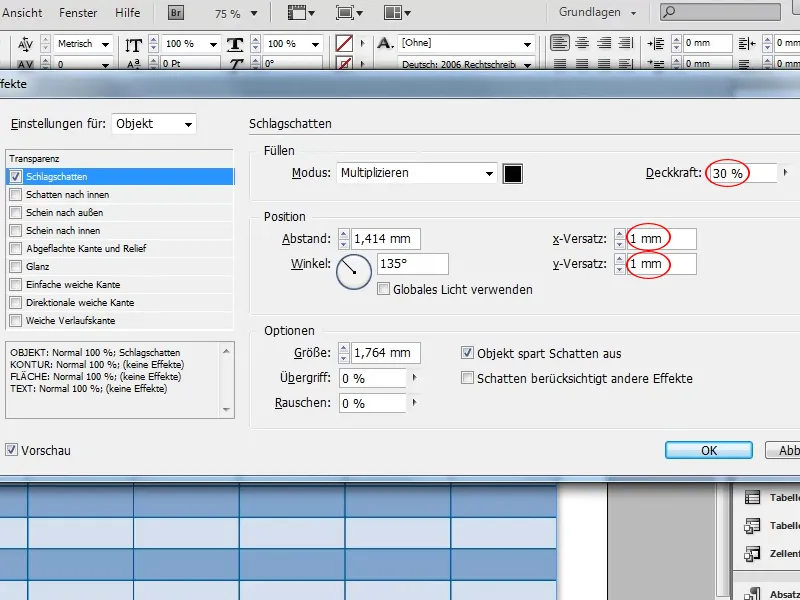Confirm the effects dialog with OK
This screenshot has height=600, width=800.
(x=709, y=450)
